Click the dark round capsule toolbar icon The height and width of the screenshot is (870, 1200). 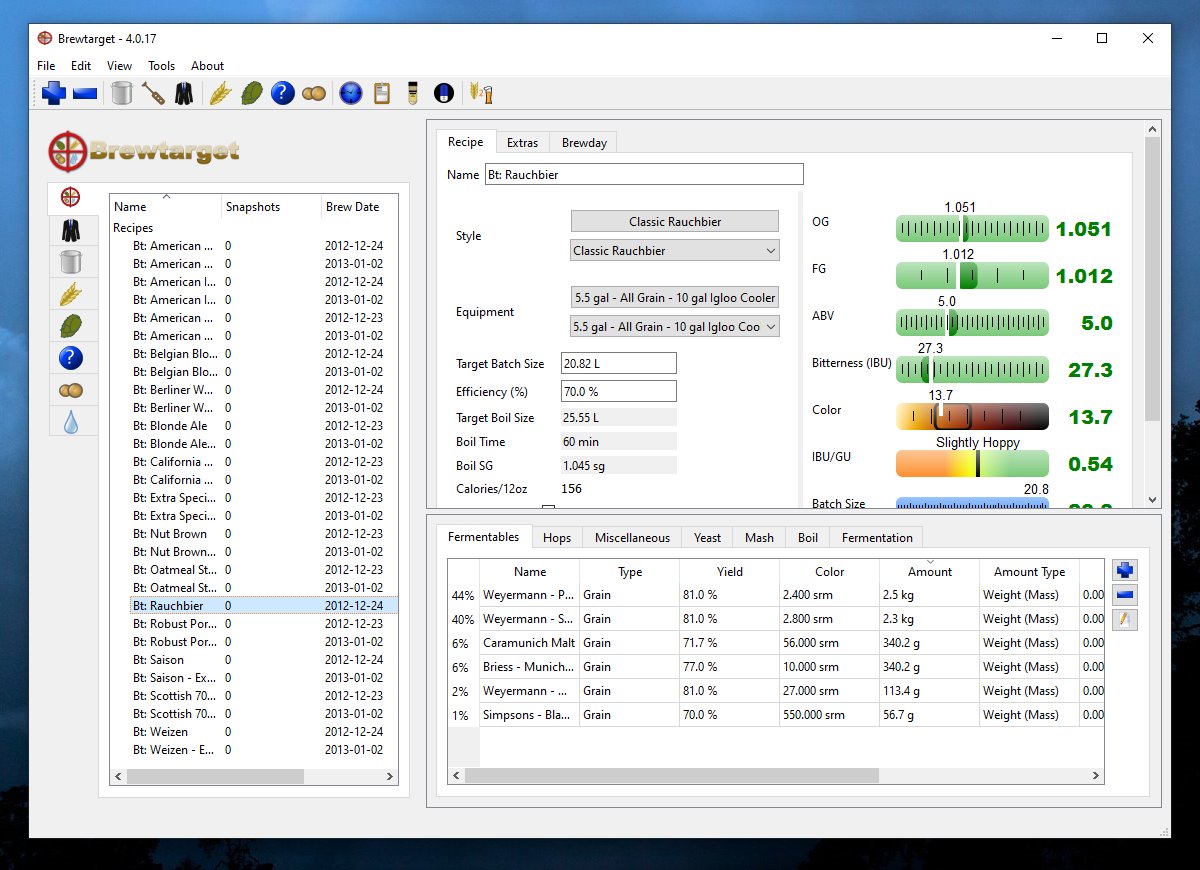point(443,93)
